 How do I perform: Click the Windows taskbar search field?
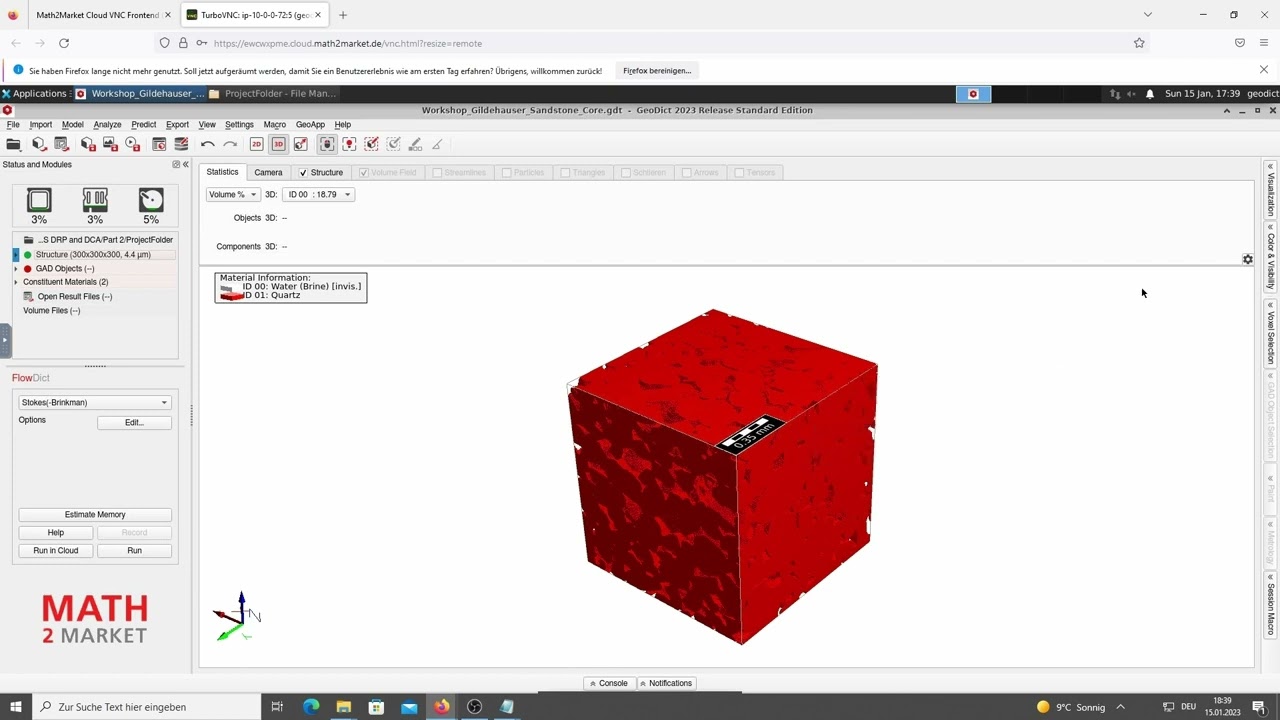[x=146, y=707]
